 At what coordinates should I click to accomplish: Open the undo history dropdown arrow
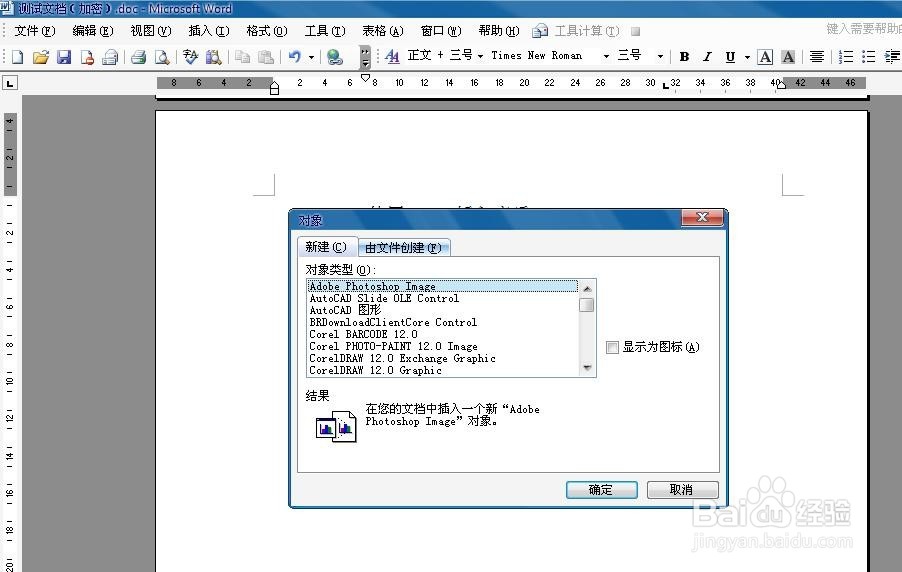[311, 57]
